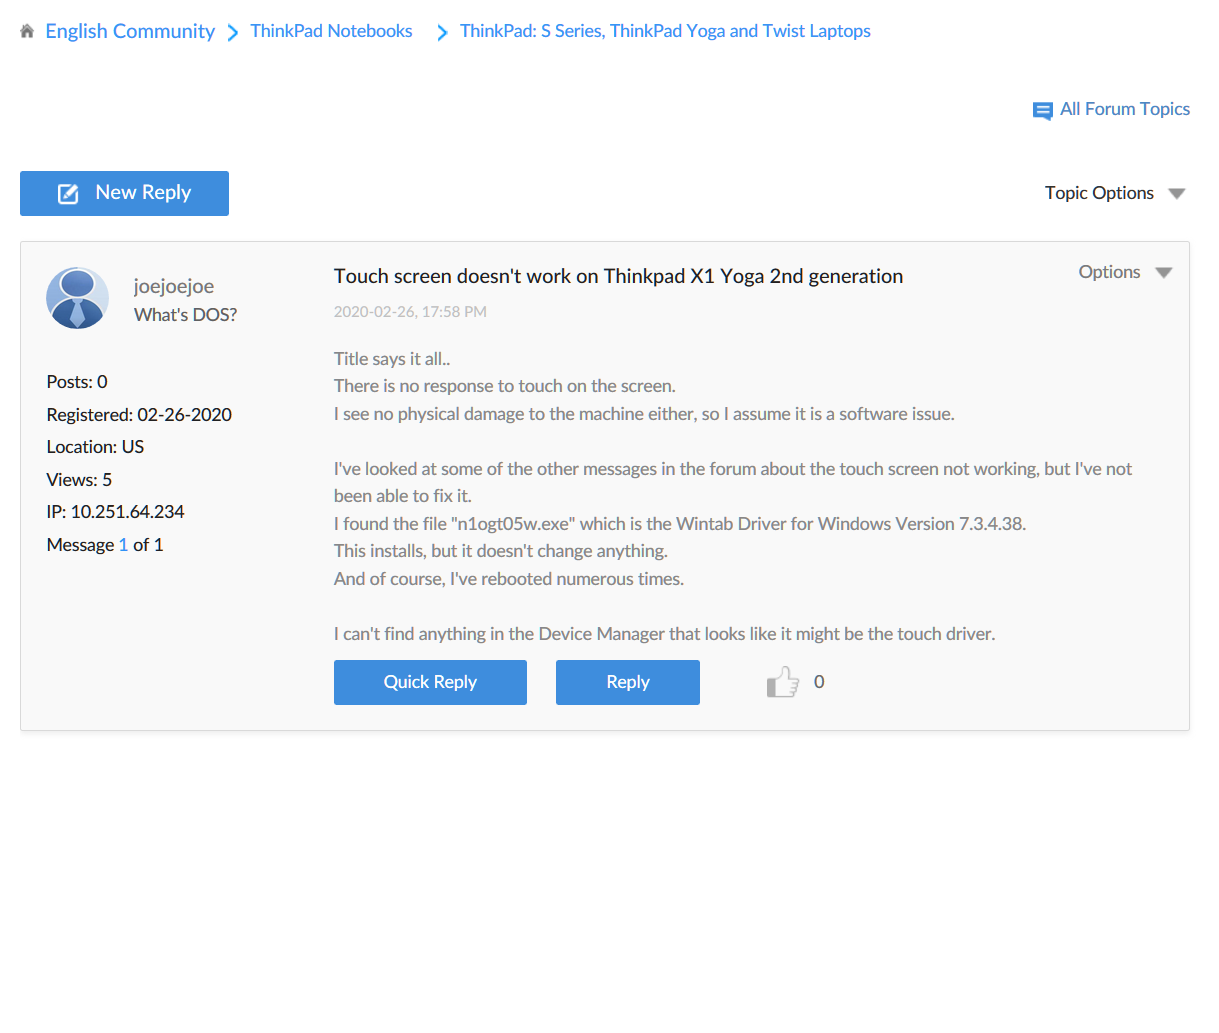Click the chevron after English Community breadcrumb
This screenshot has height=1033, width=1219.
tap(232, 31)
